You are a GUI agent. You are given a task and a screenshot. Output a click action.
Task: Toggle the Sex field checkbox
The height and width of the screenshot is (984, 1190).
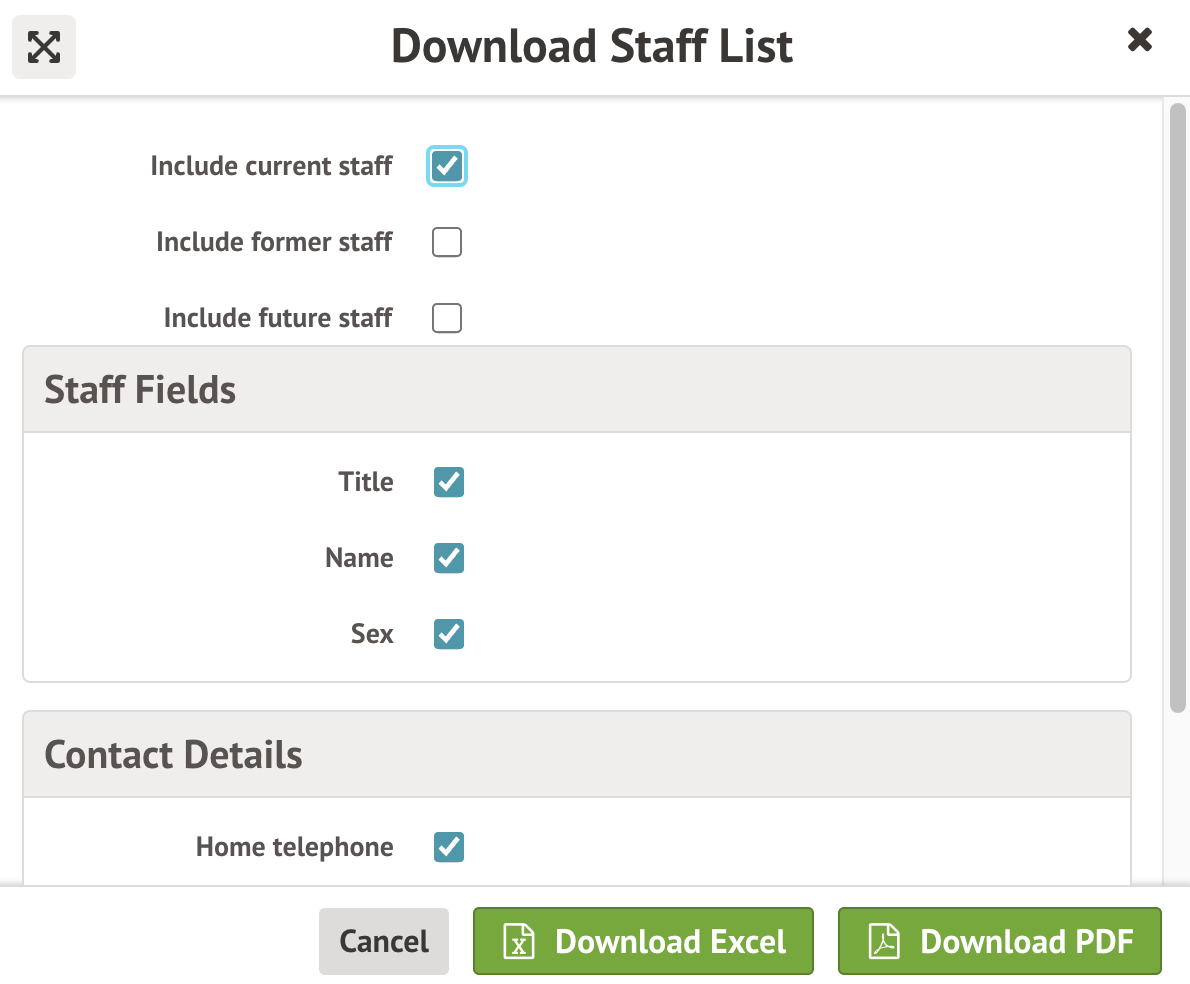coord(449,634)
